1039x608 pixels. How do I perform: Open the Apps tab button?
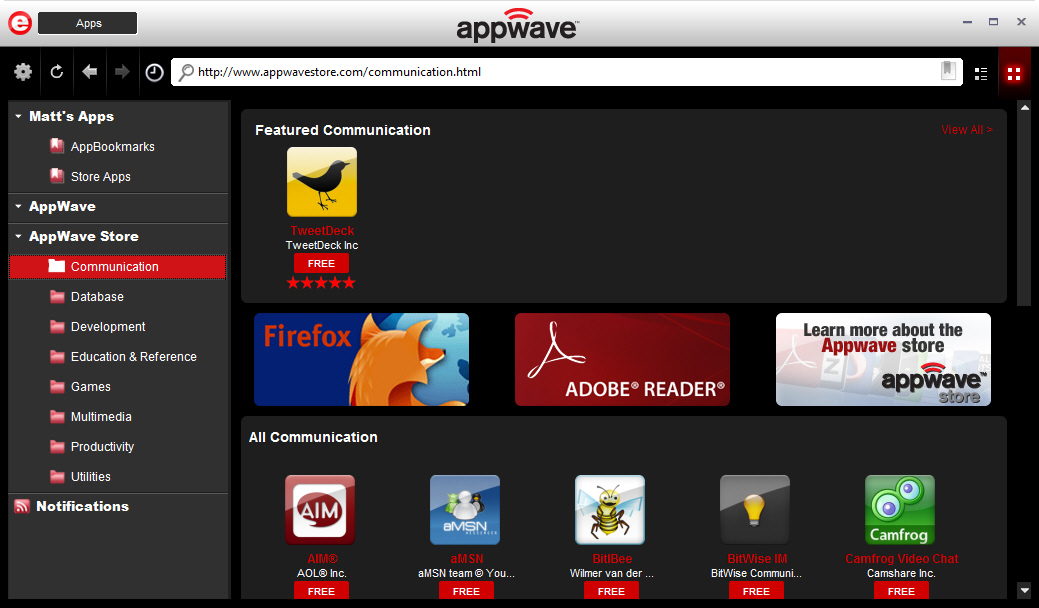88,23
